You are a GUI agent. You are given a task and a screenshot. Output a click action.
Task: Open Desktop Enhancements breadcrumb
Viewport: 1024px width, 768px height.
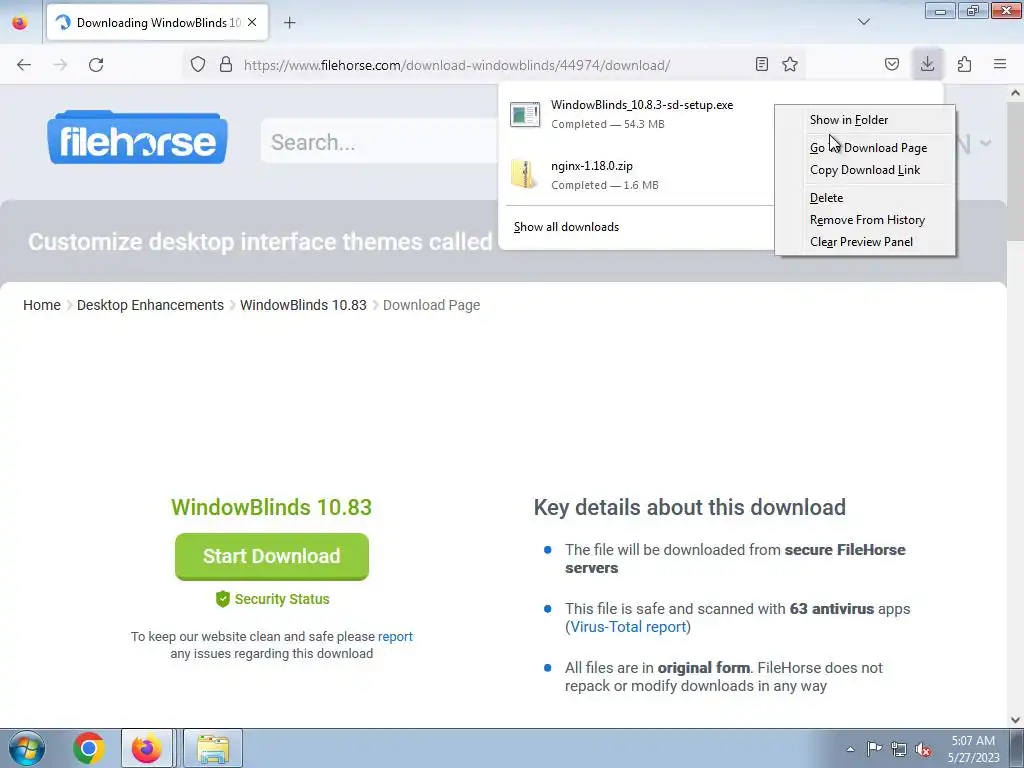pyautogui.click(x=150, y=305)
